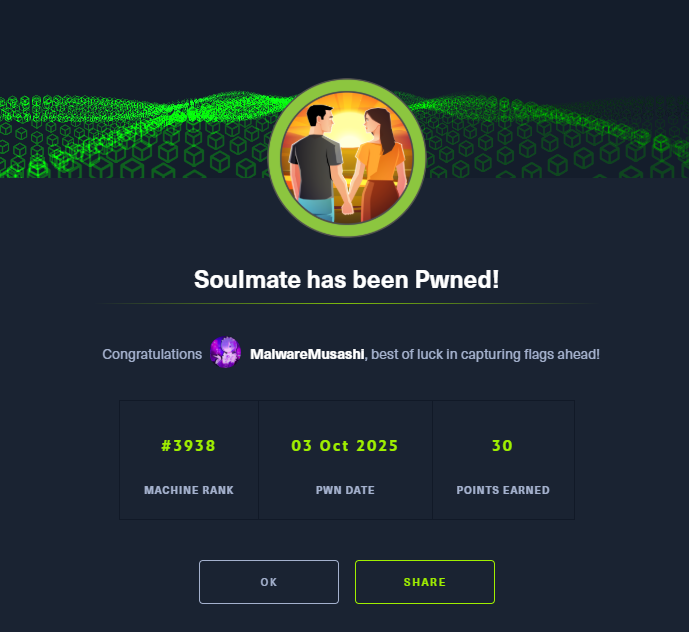Click the "Congratulations" text
Image resolution: width=689 pixels, height=632 pixels.
coord(152,354)
